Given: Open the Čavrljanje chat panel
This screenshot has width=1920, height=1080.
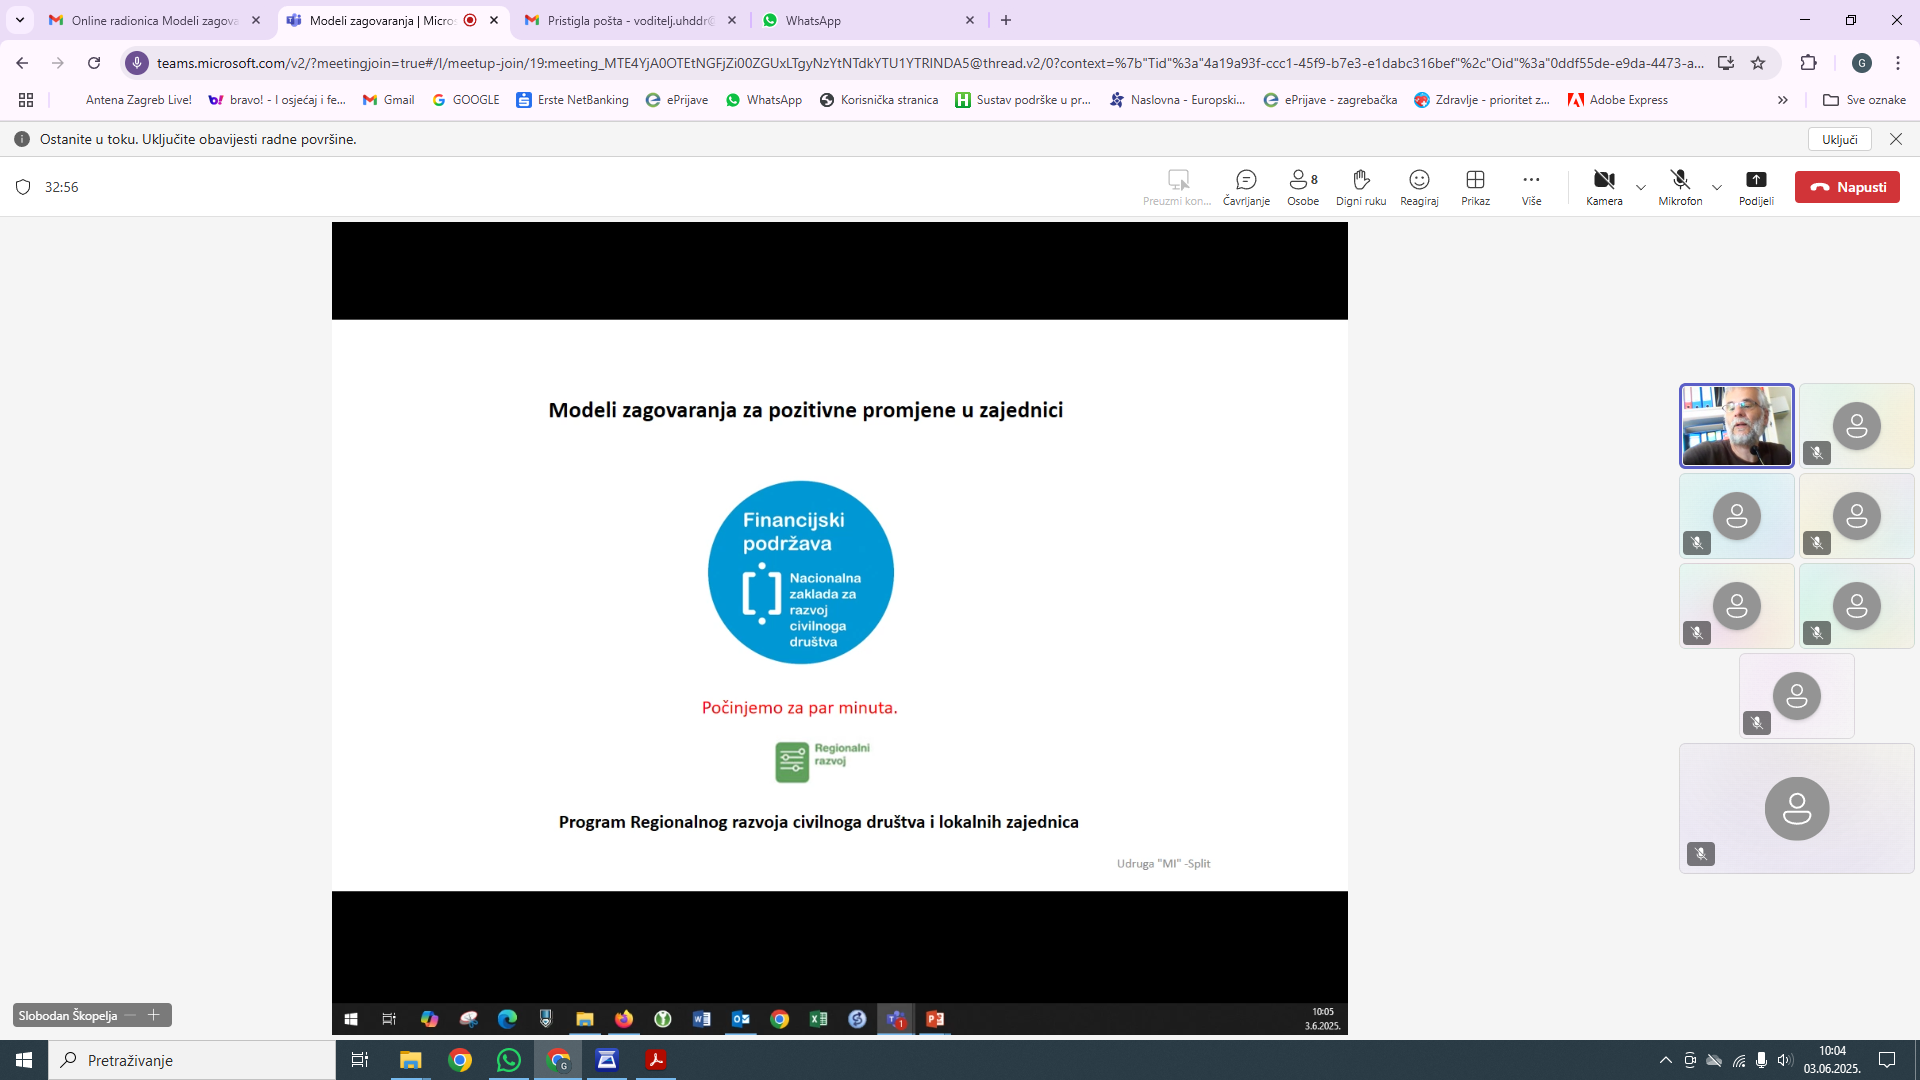Looking at the screenshot, I should (x=1246, y=186).
